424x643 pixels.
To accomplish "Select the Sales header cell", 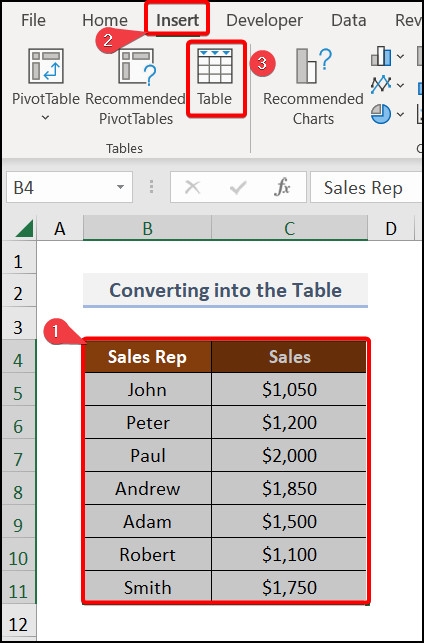I will pyautogui.click(x=290, y=356).
